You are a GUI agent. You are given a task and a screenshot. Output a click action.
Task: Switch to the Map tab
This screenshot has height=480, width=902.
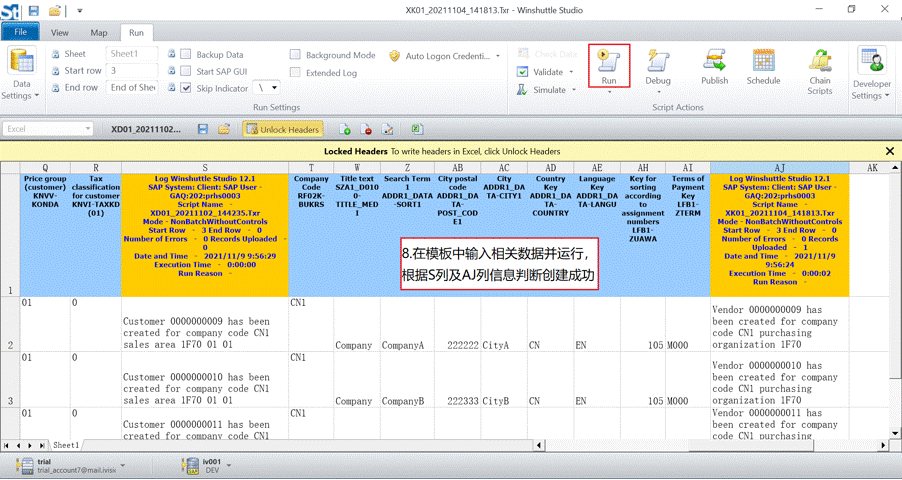coord(99,33)
